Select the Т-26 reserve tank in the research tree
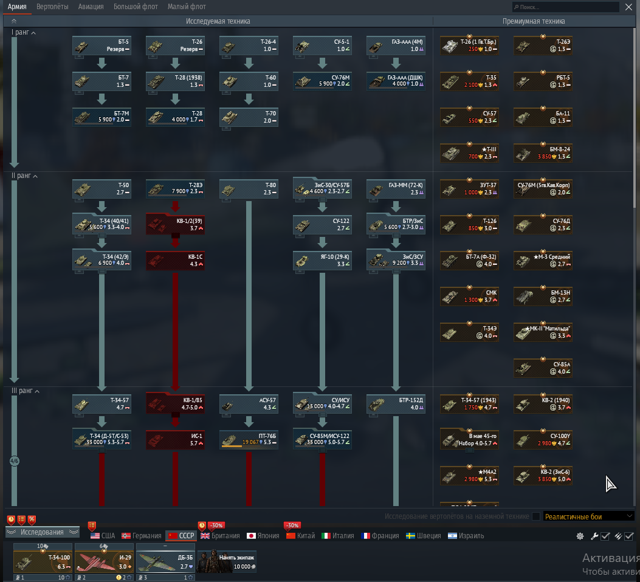The width and height of the screenshot is (640, 582). point(175,45)
